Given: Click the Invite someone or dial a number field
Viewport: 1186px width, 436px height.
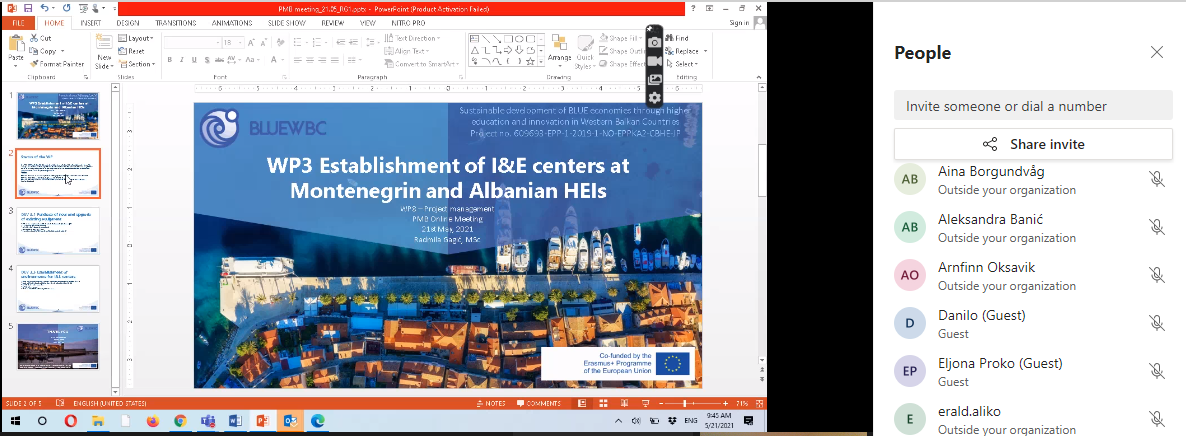Looking at the screenshot, I should [1033, 105].
